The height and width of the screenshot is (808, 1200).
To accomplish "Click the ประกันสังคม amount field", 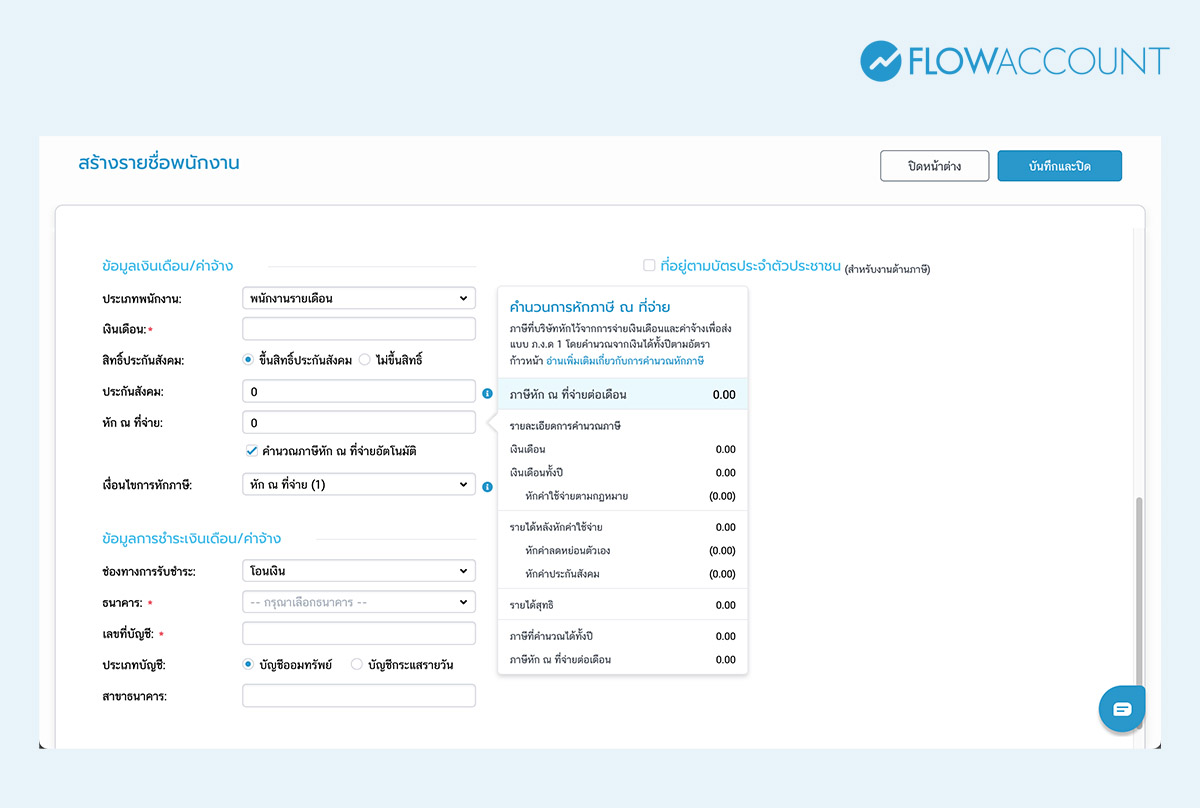I will (x=359, y=391).
